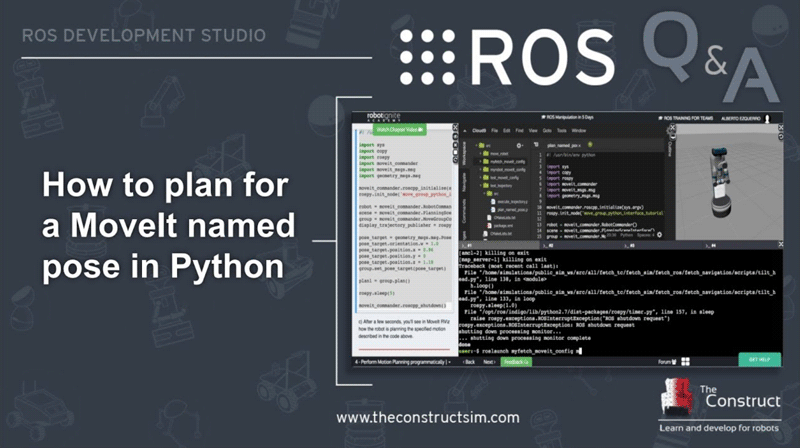Expand the test_moveit_config folder arrow
800x448 pixels.
(480, 178)
